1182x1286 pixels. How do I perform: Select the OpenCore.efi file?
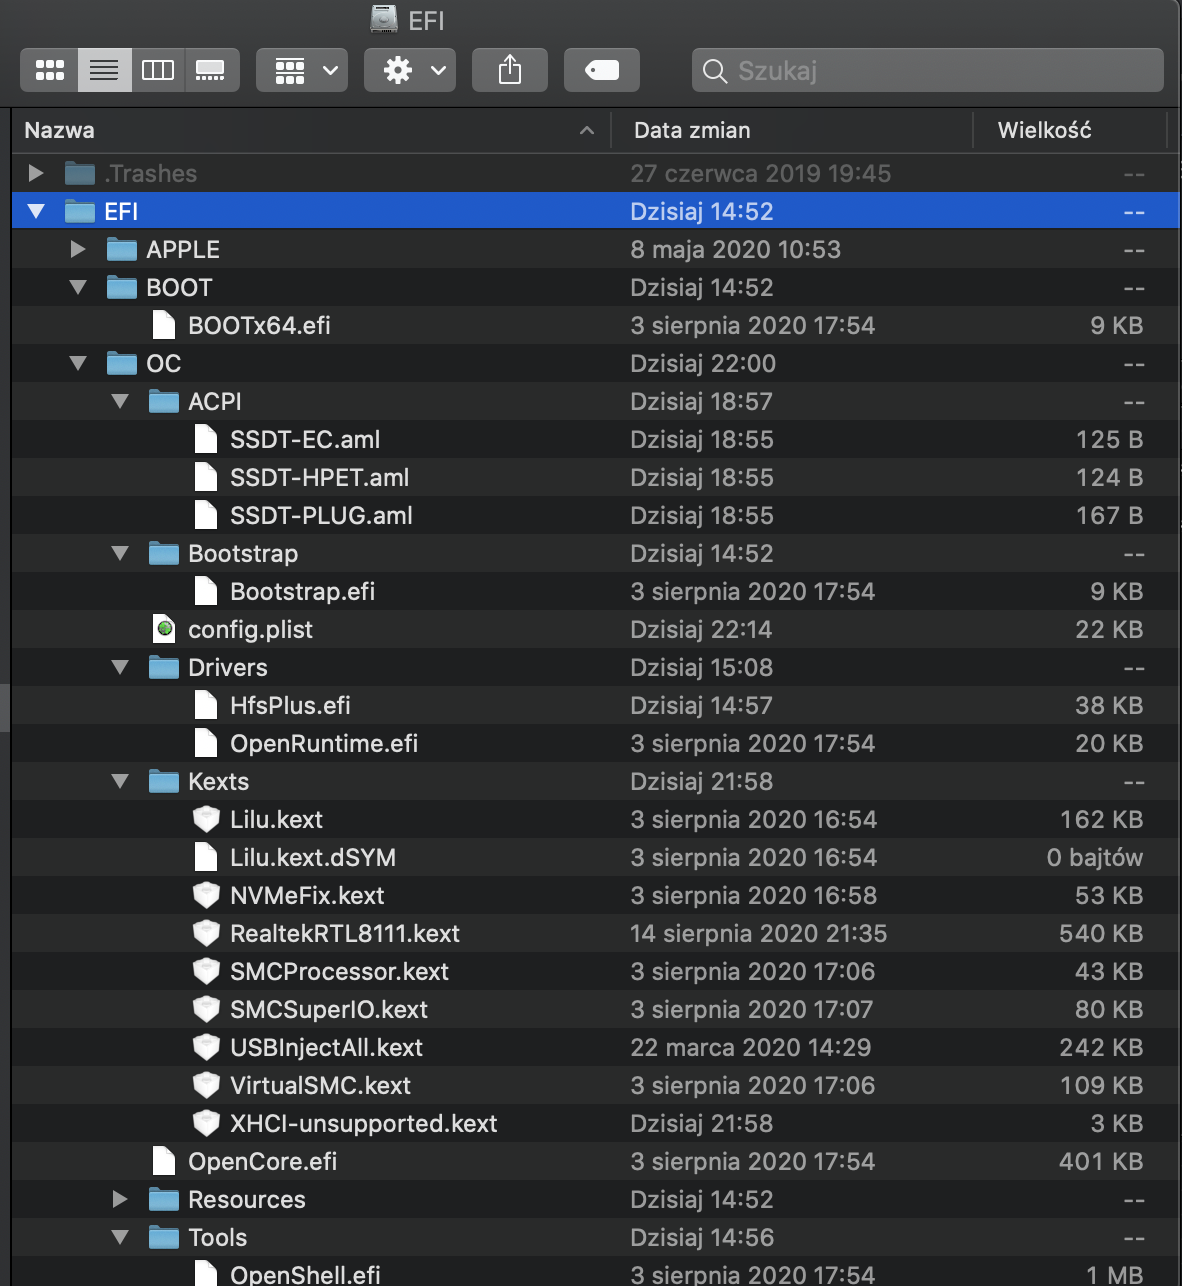262,1161
